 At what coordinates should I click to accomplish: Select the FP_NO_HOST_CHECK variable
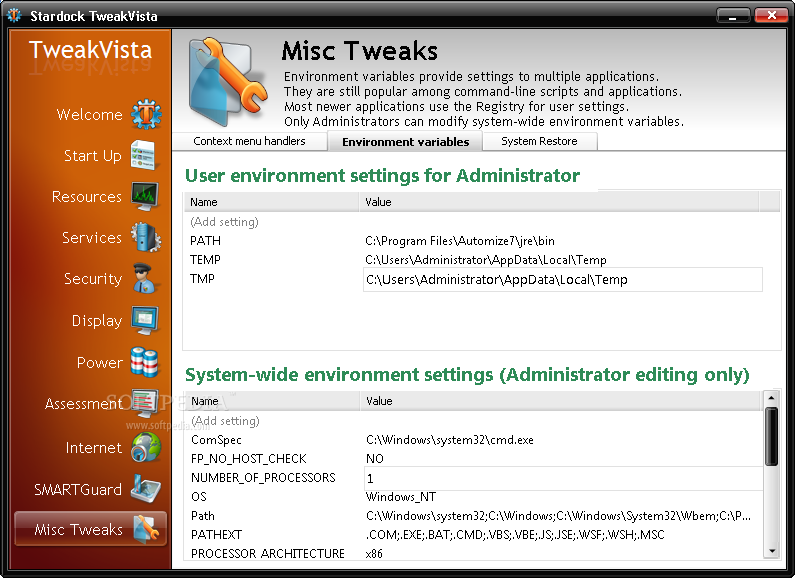[x=248, y=459]
